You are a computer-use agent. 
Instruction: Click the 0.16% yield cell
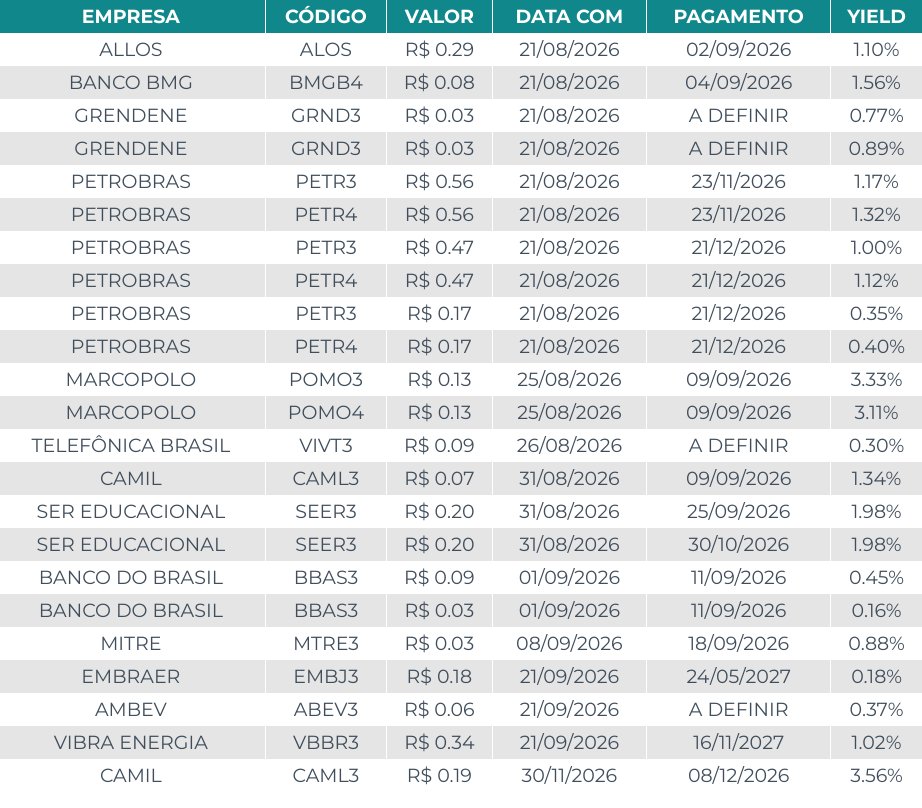click(x=876, y=610)
